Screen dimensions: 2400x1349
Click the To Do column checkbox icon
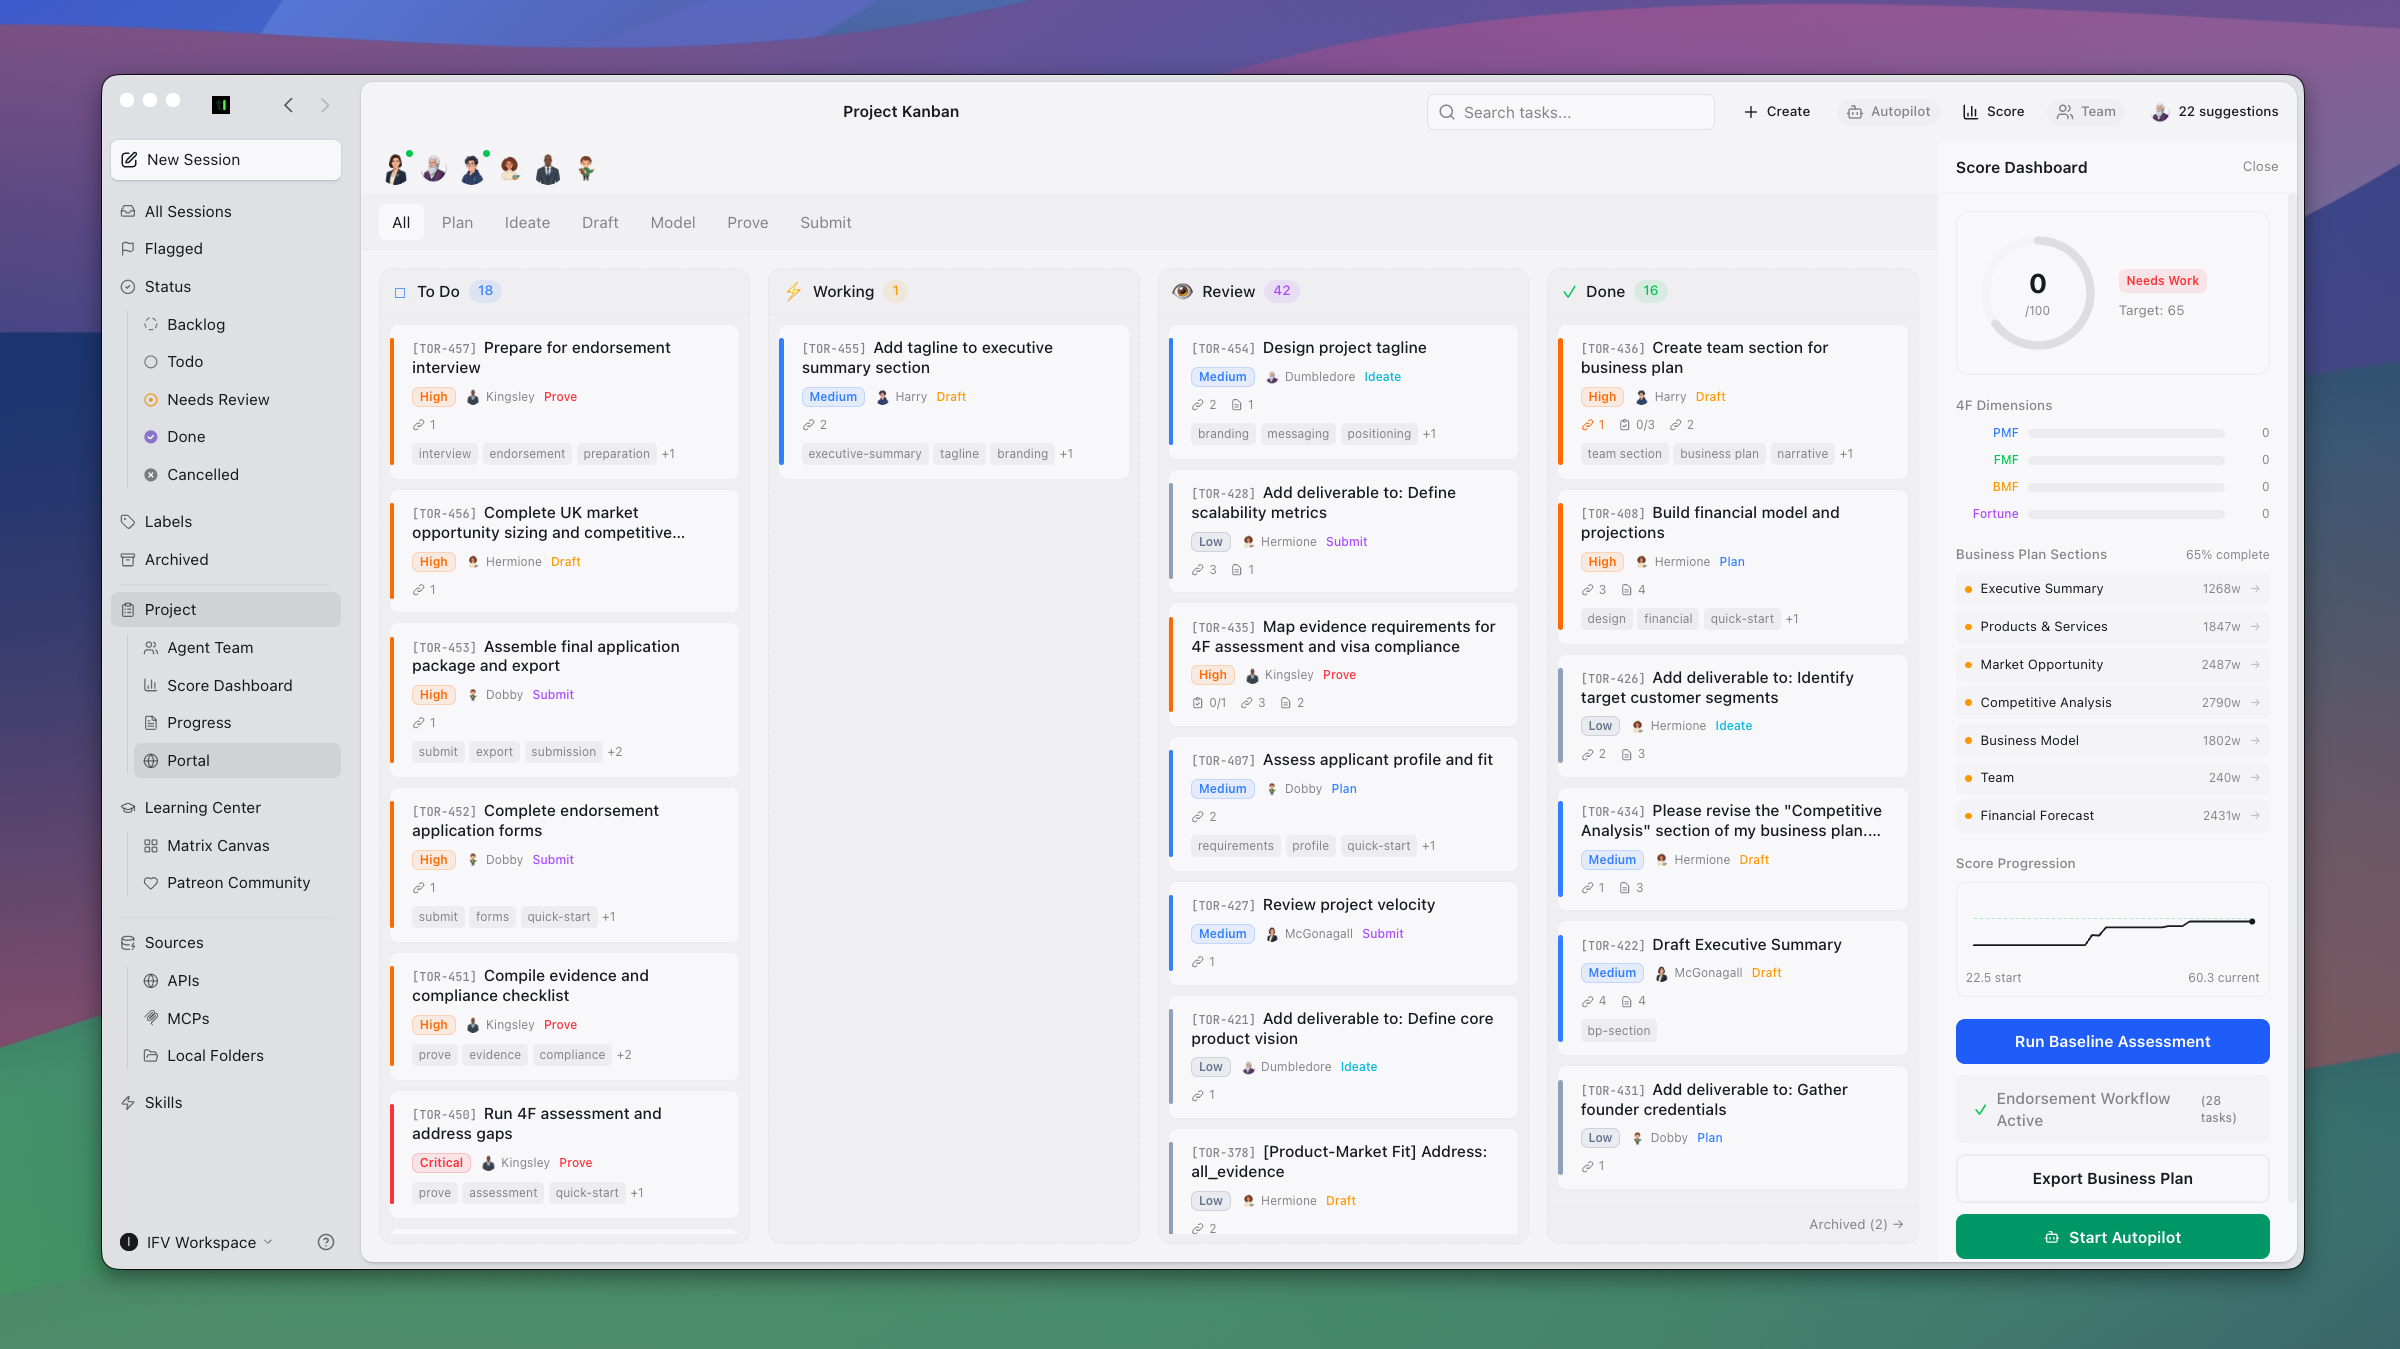[400, 292]
